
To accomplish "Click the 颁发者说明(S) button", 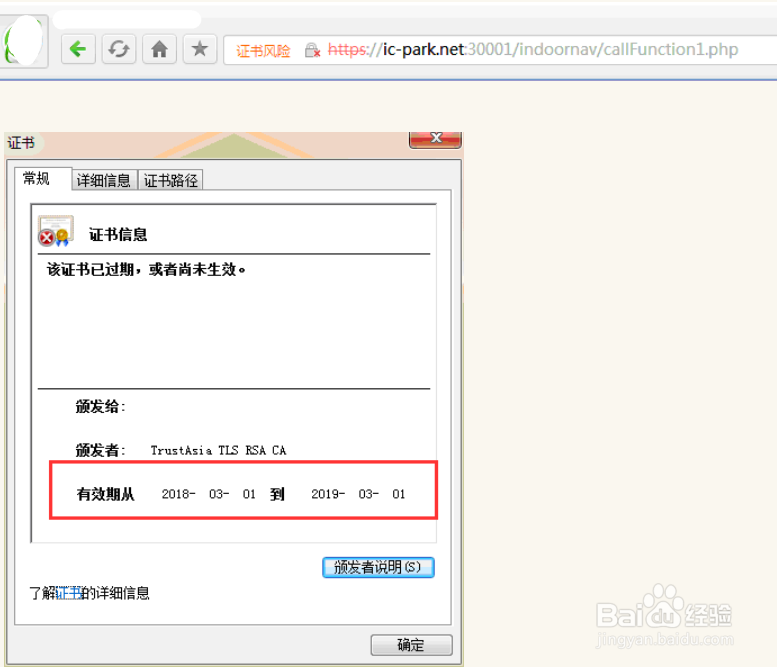I will tap(378, 567).
